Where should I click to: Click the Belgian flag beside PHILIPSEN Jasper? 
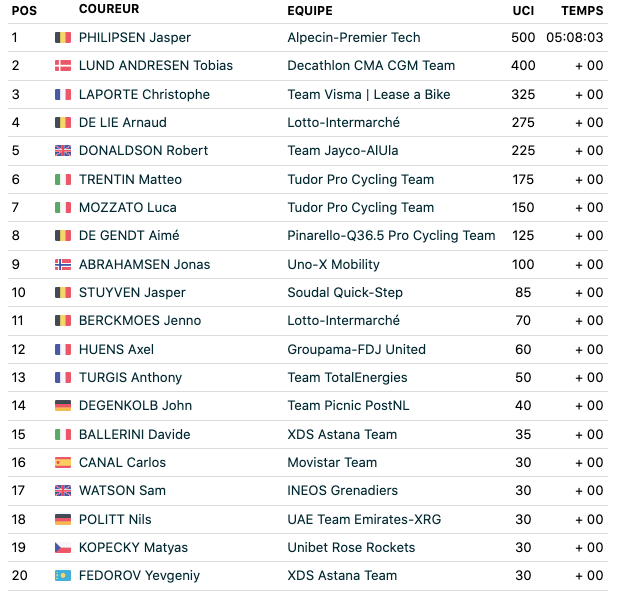pyautogui.click(x=63, y=38)
